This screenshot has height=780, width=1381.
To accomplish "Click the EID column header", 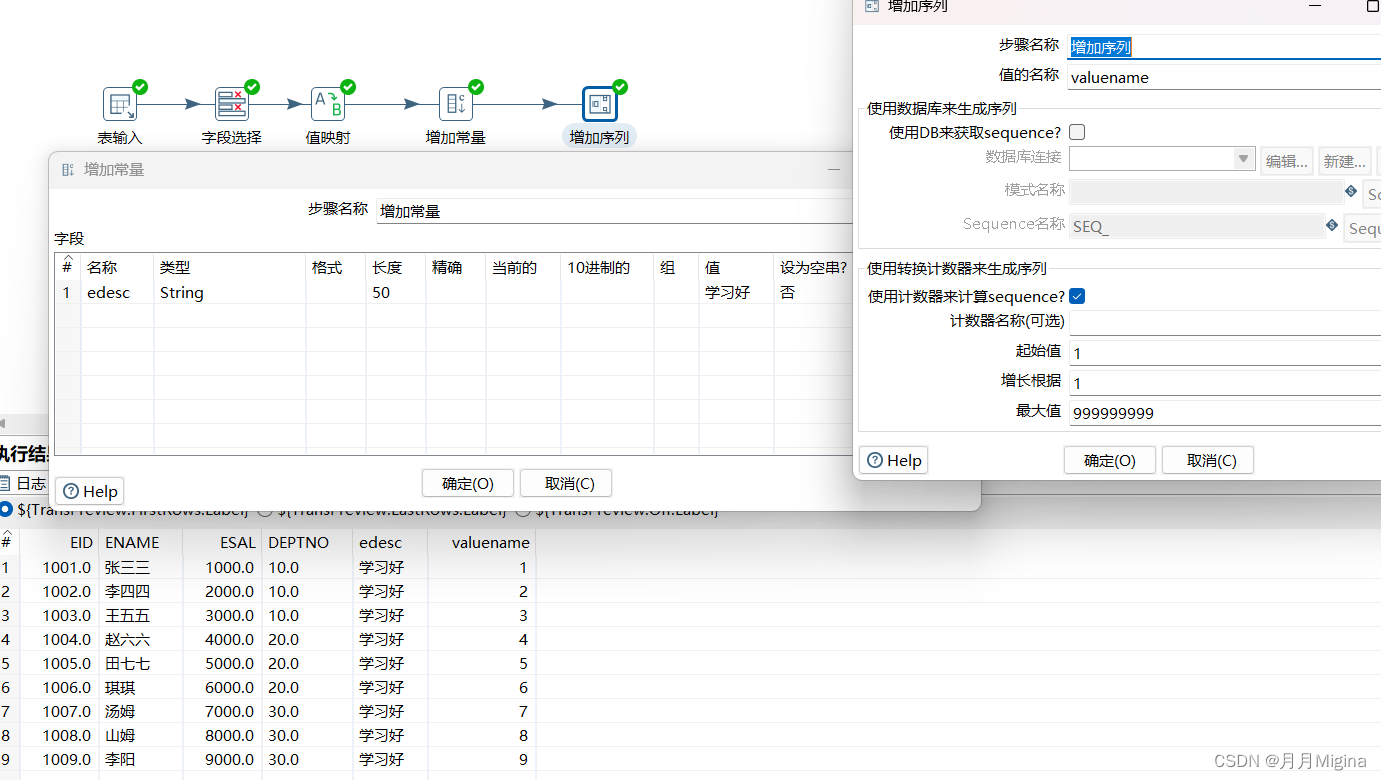I will point(59,542).
